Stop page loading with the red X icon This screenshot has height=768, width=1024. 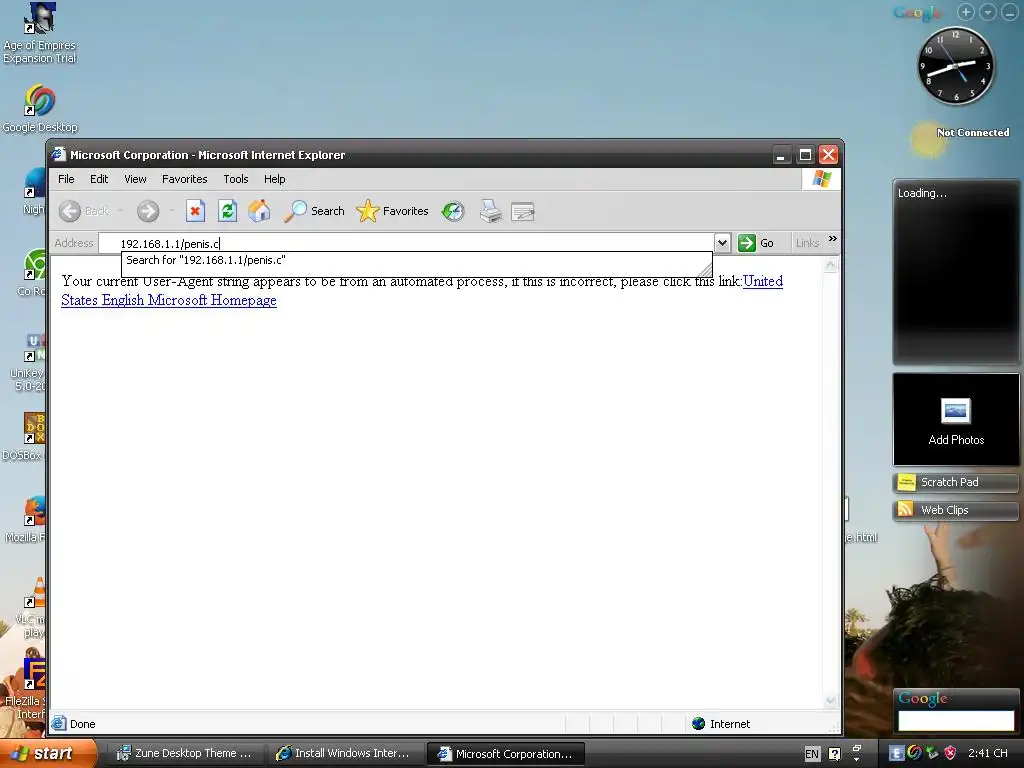pyautogui.click(x=195, y=211)
